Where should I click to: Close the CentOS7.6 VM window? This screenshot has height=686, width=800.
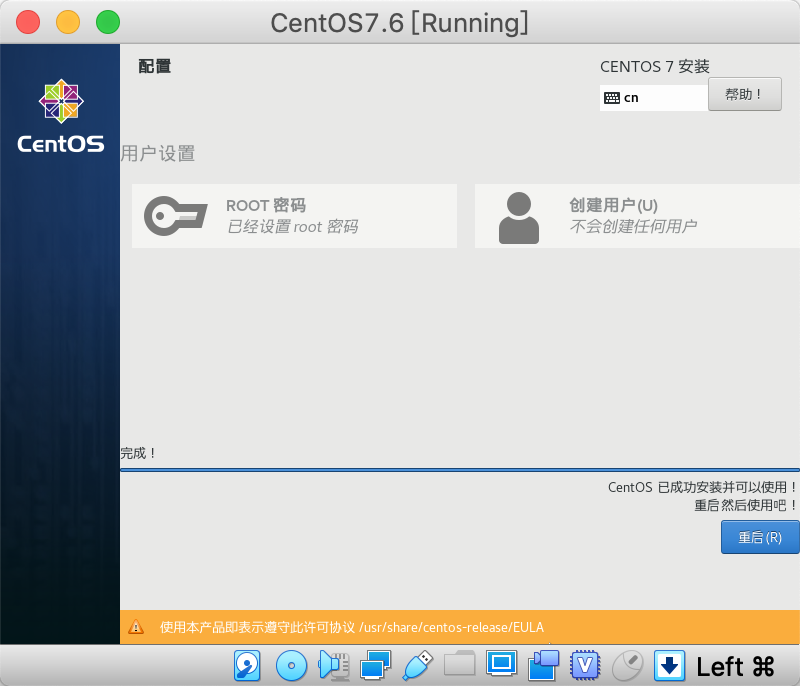[x=28, y=23]
